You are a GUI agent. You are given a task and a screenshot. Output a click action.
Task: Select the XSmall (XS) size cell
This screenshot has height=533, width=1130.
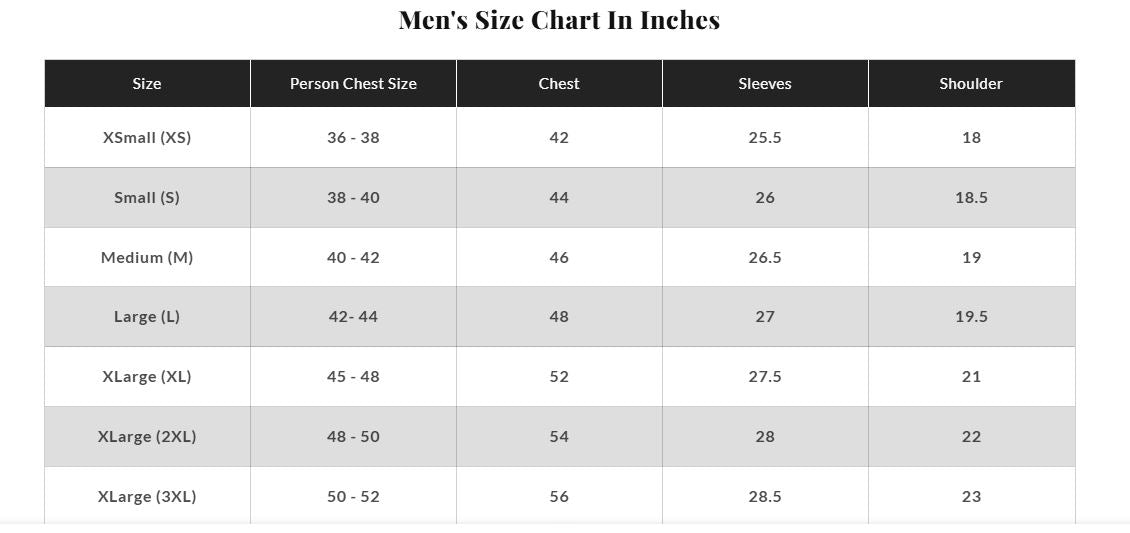(147, 138)
